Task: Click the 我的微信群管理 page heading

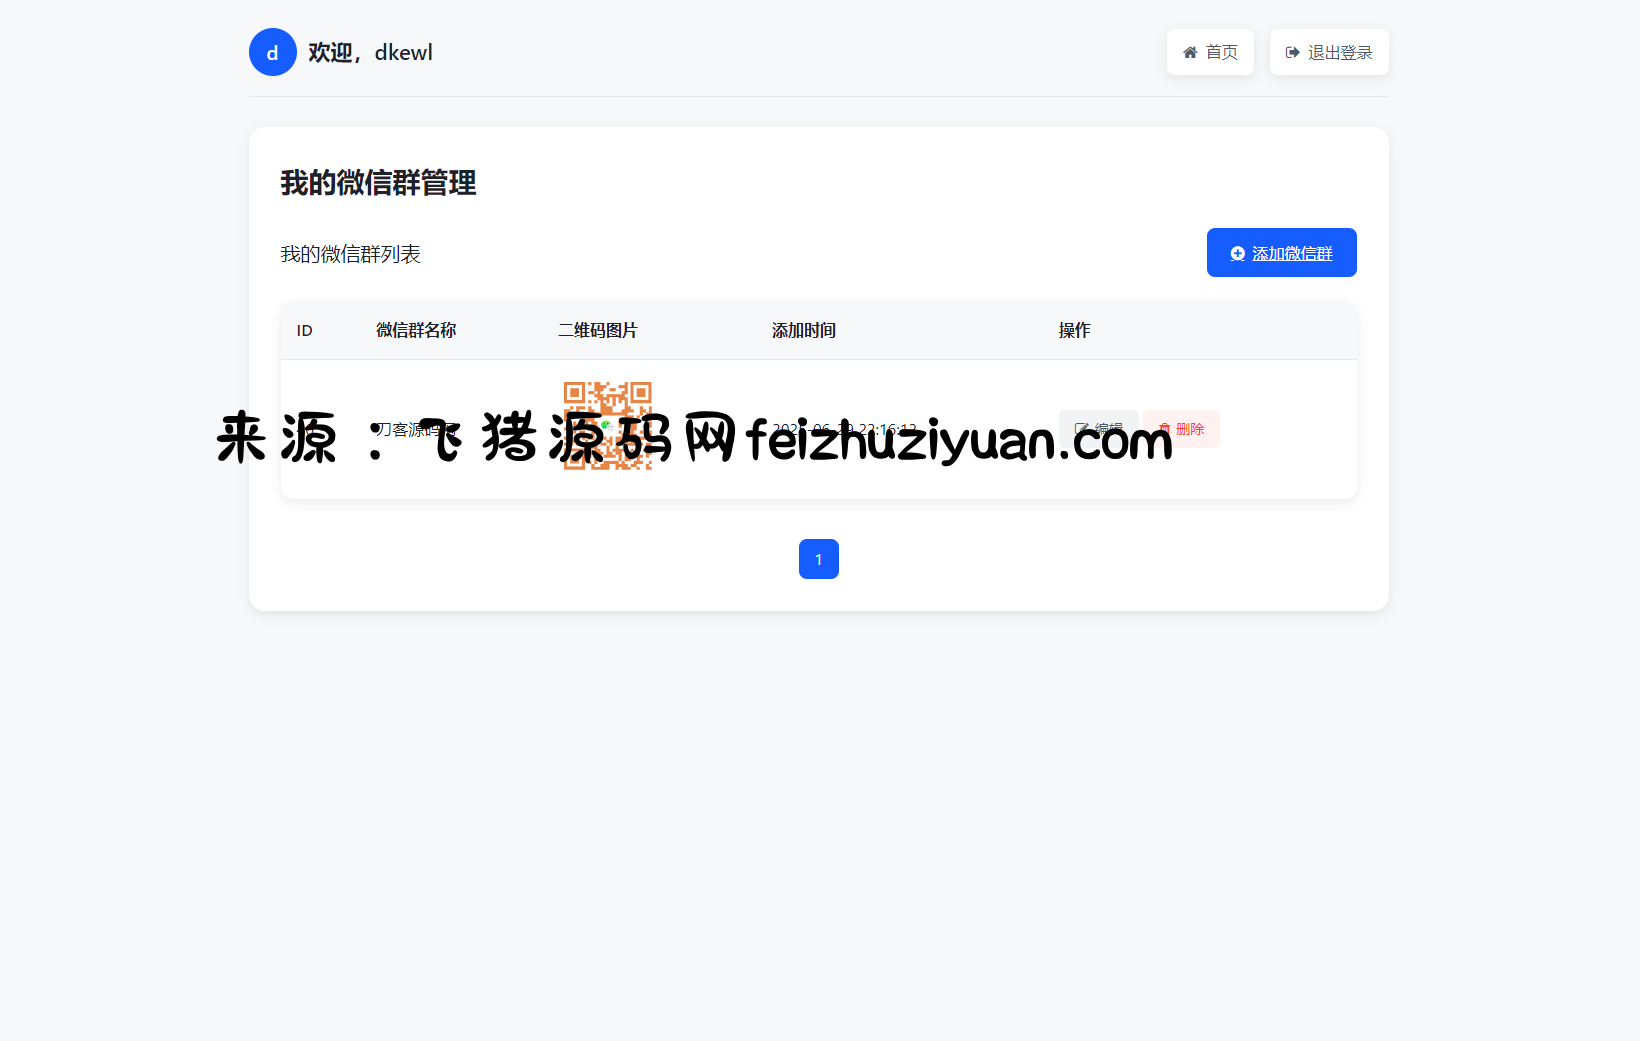Action: pyautogui.click(x=378, y=183)
